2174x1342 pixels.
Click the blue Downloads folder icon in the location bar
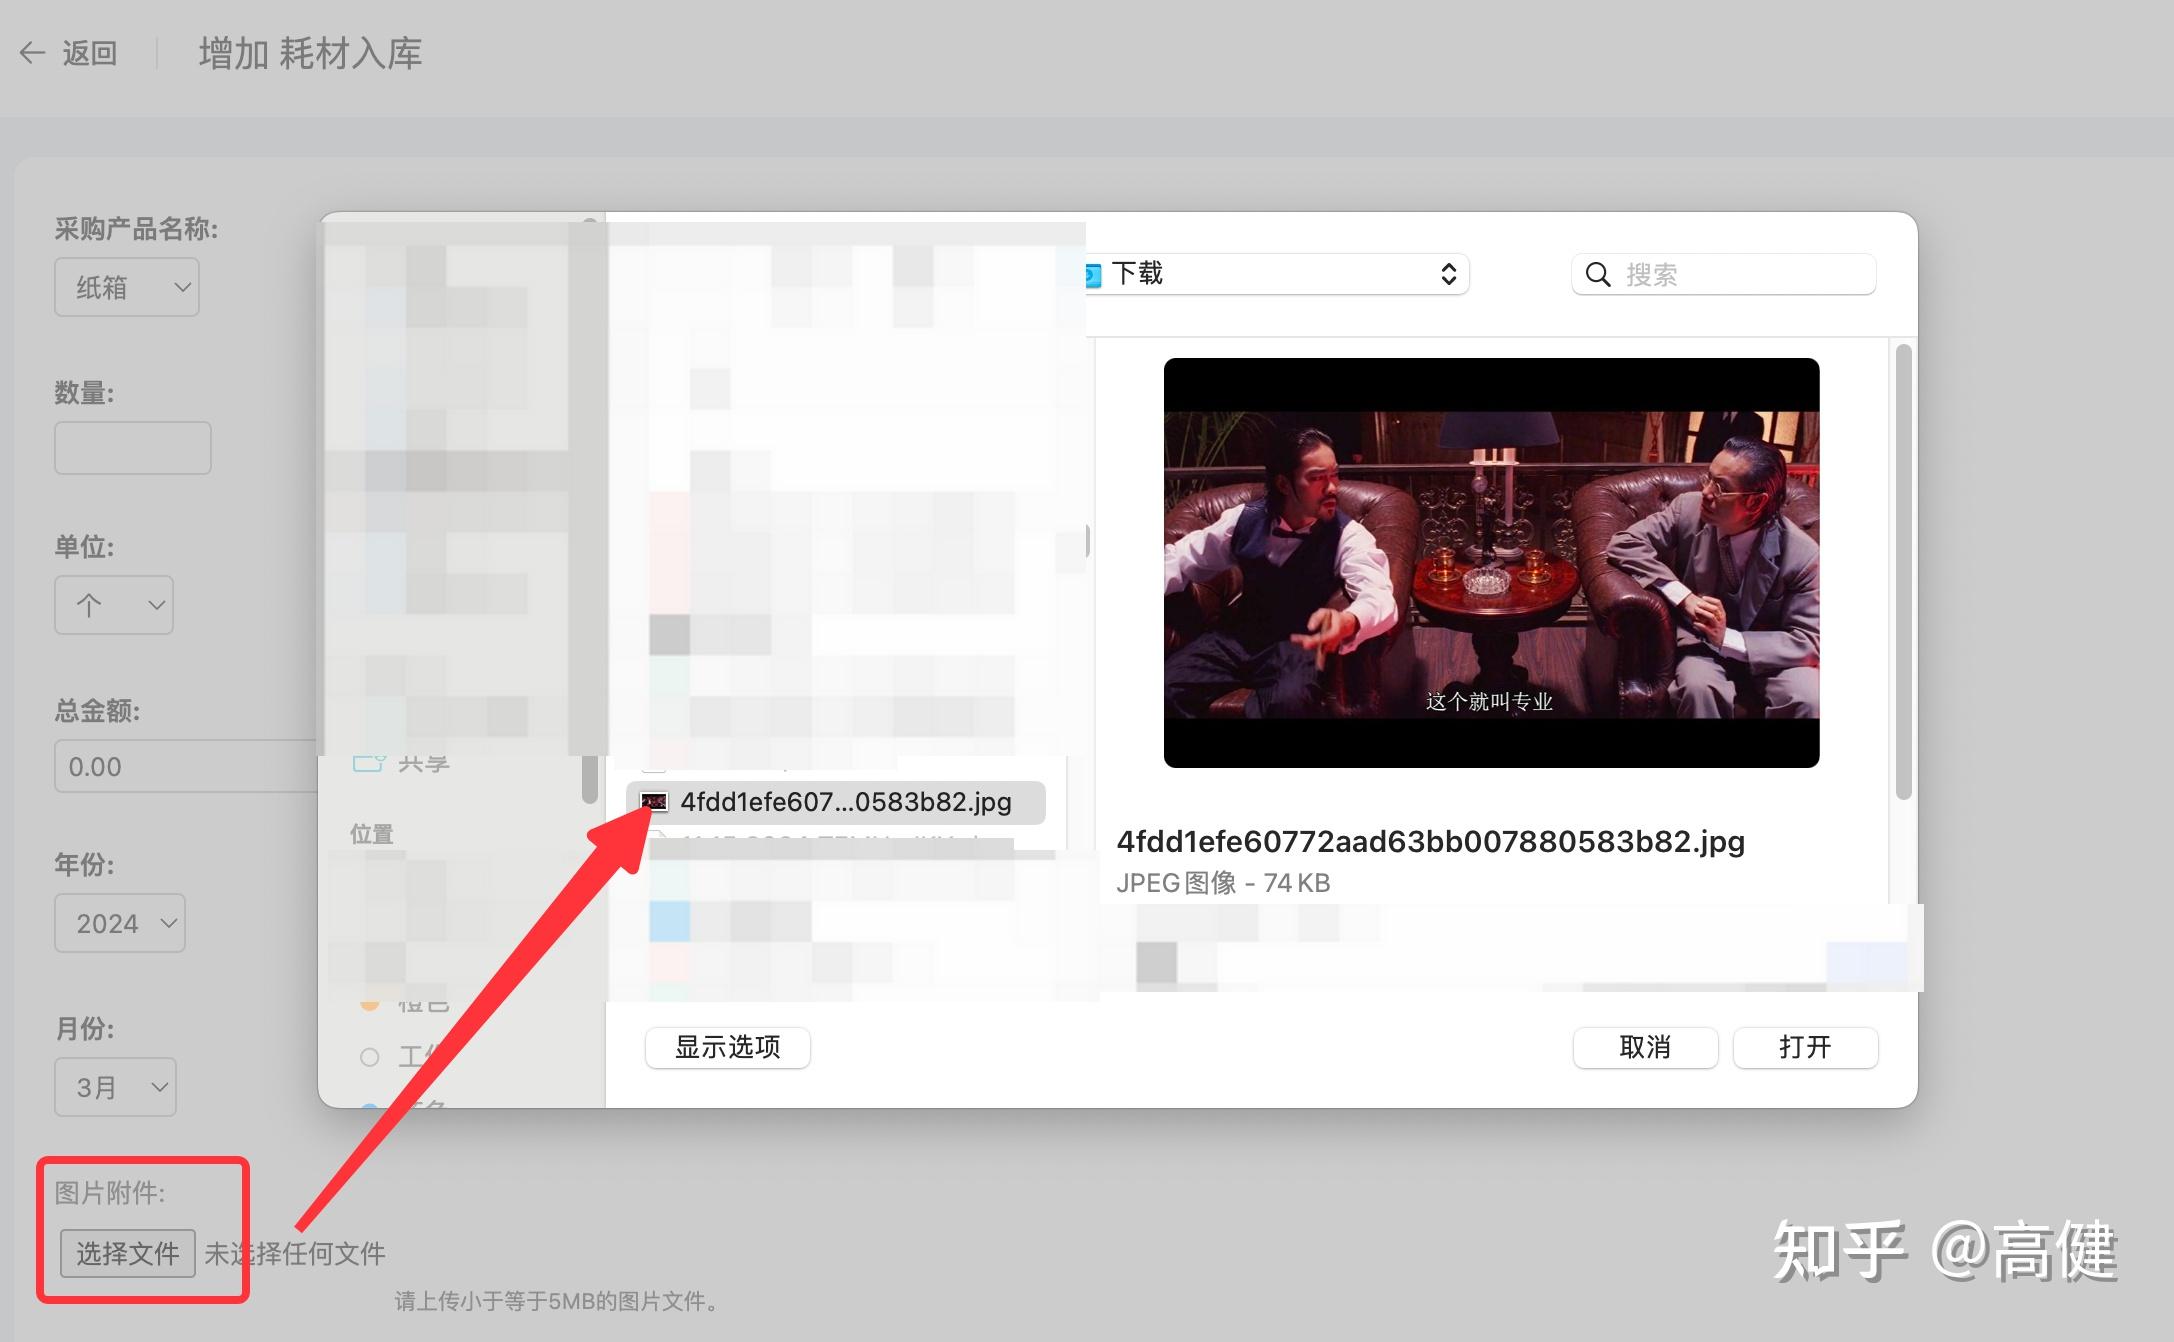1093,273
